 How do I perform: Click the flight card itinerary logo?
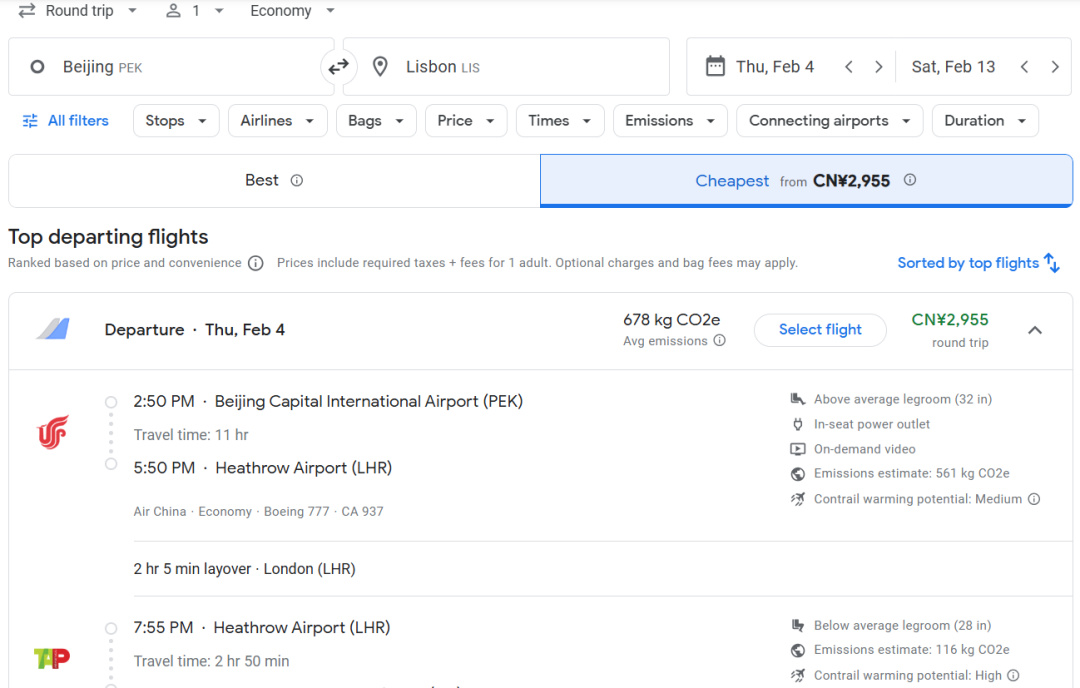pyautogui.click(x=53, y=329)
